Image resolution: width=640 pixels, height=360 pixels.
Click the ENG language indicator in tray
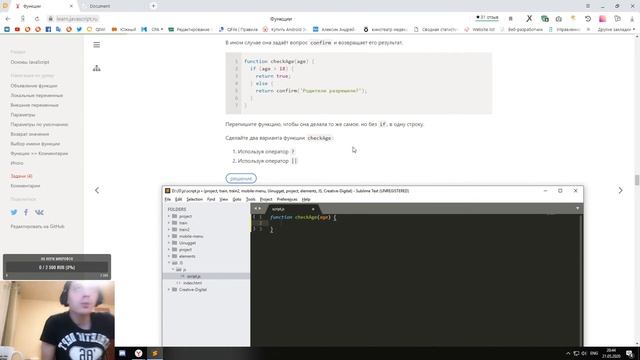point(594,353)
